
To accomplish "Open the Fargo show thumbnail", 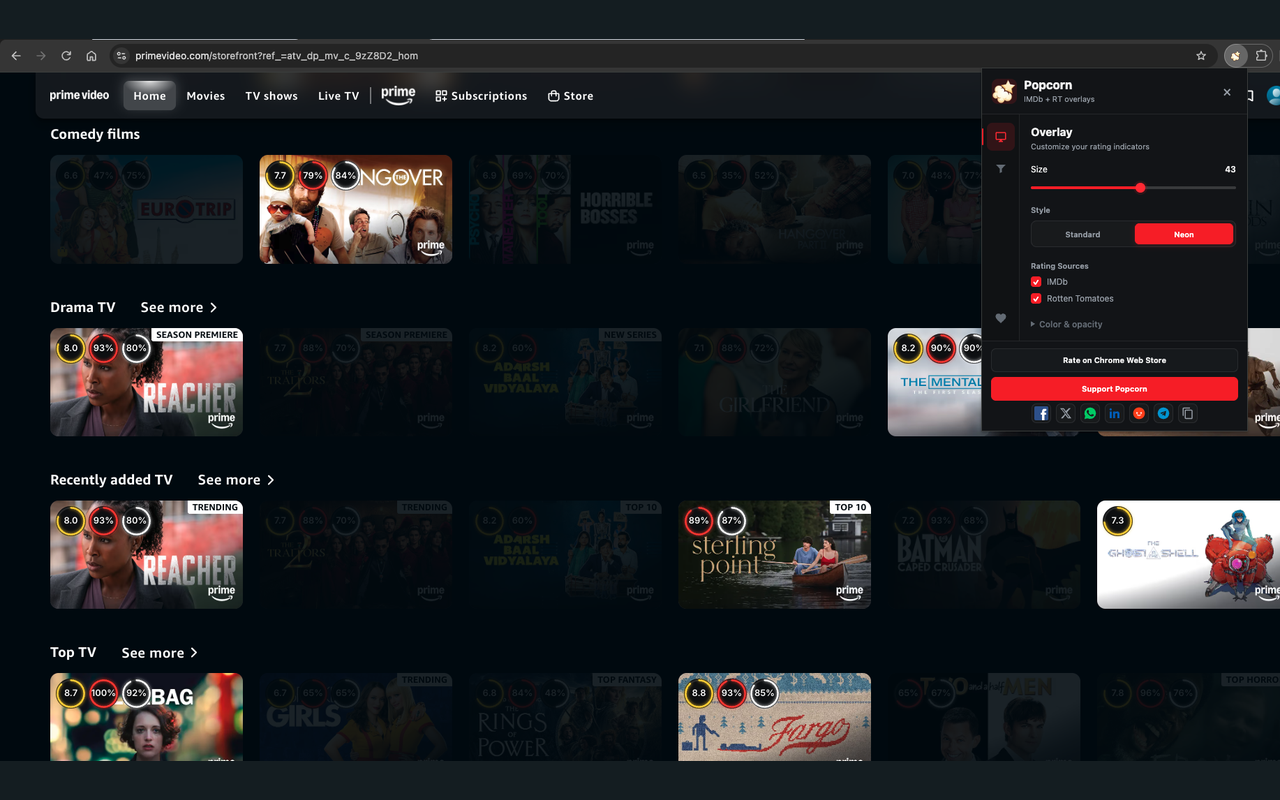I will pos(775,717).
